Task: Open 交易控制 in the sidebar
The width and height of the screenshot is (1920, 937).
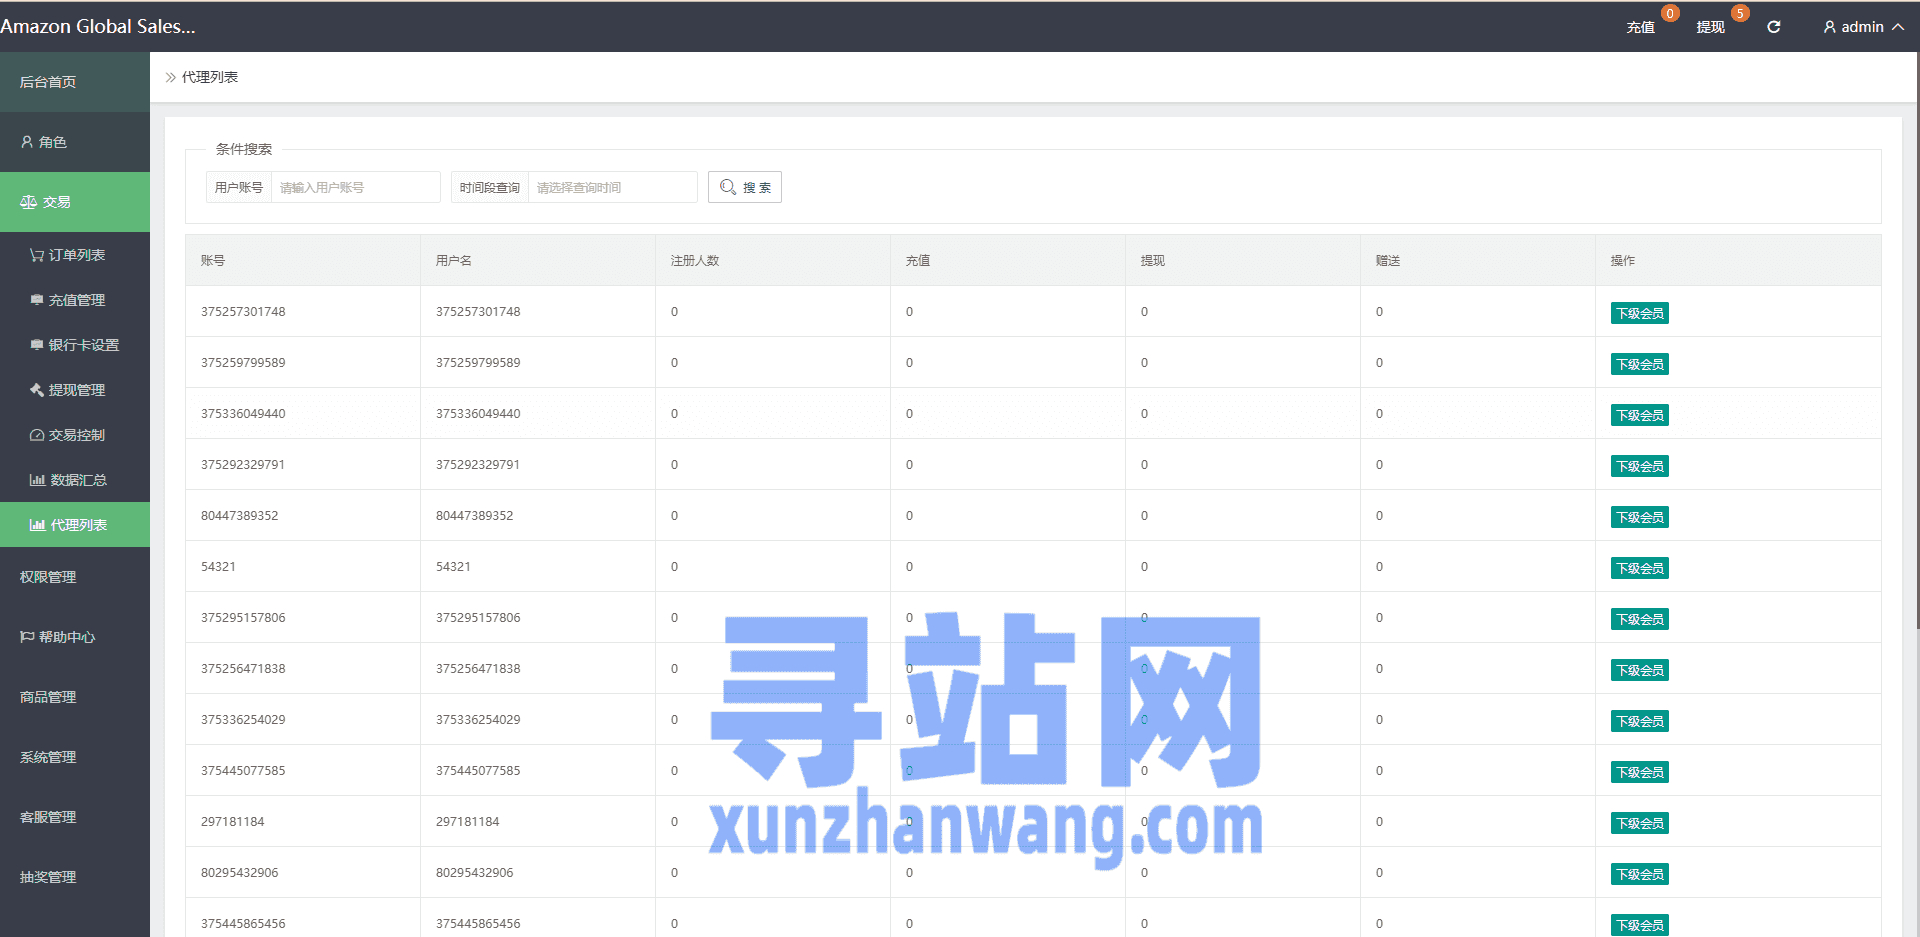Action: [75, 435]
